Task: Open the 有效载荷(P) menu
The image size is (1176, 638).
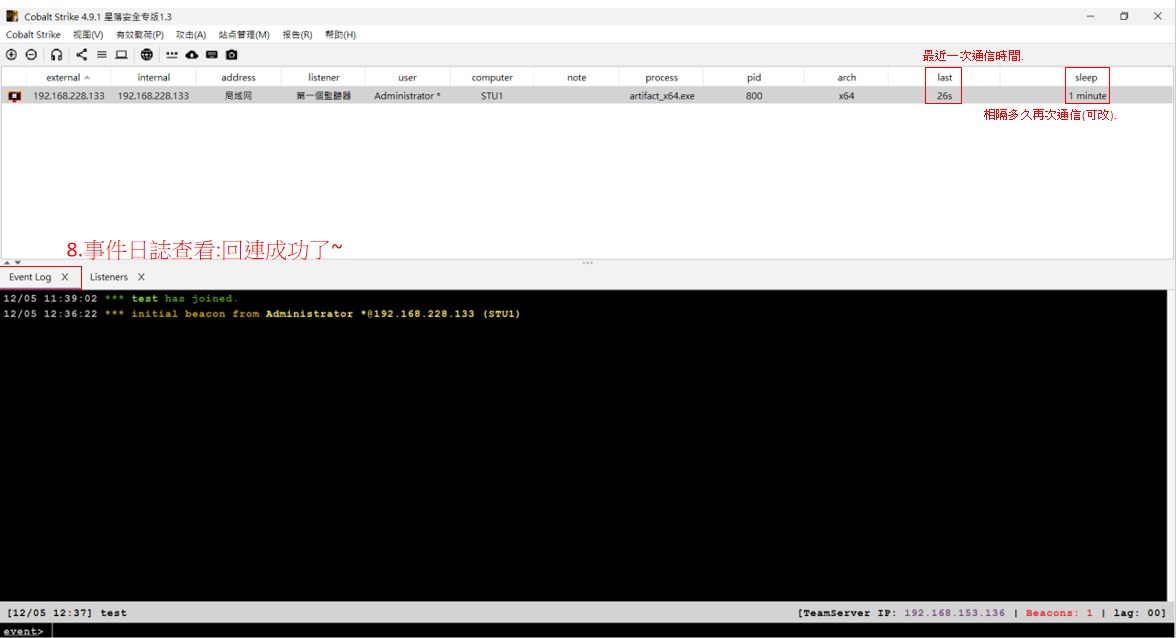Action: click(140, 34)
